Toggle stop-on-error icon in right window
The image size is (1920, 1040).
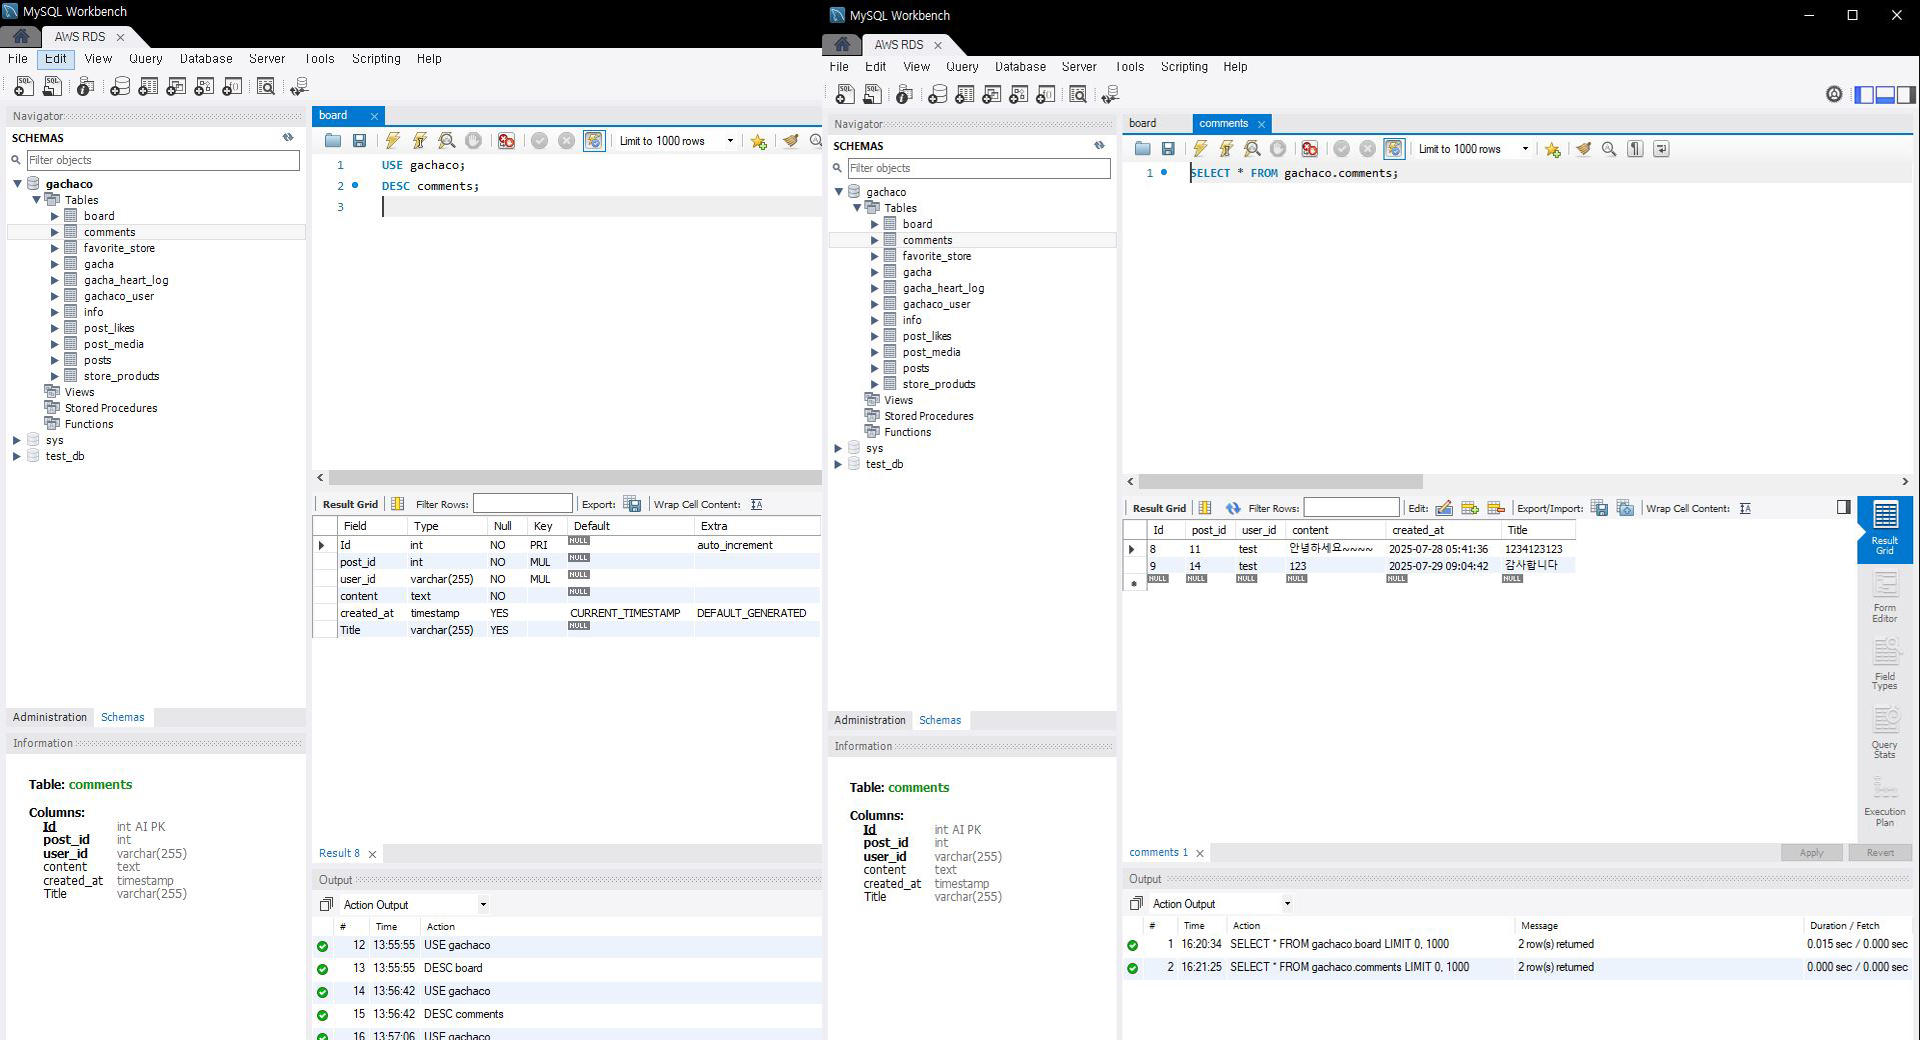point(1309,149)
